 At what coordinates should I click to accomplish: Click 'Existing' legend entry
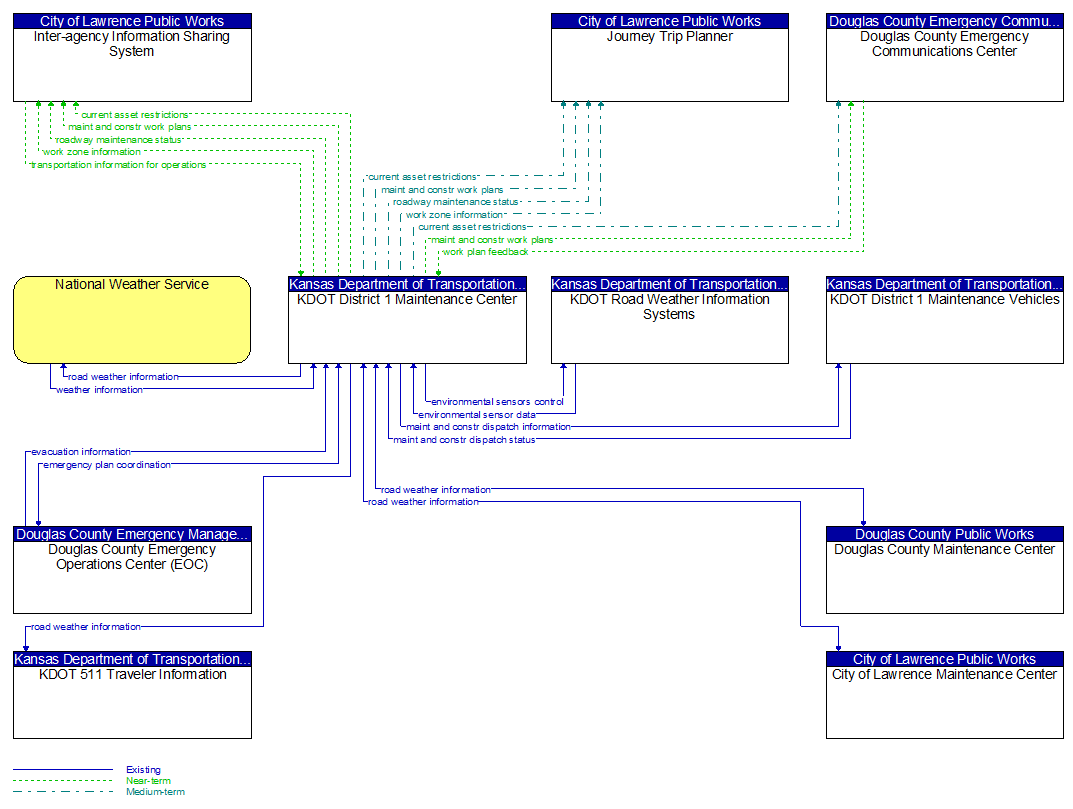point(143,770)
